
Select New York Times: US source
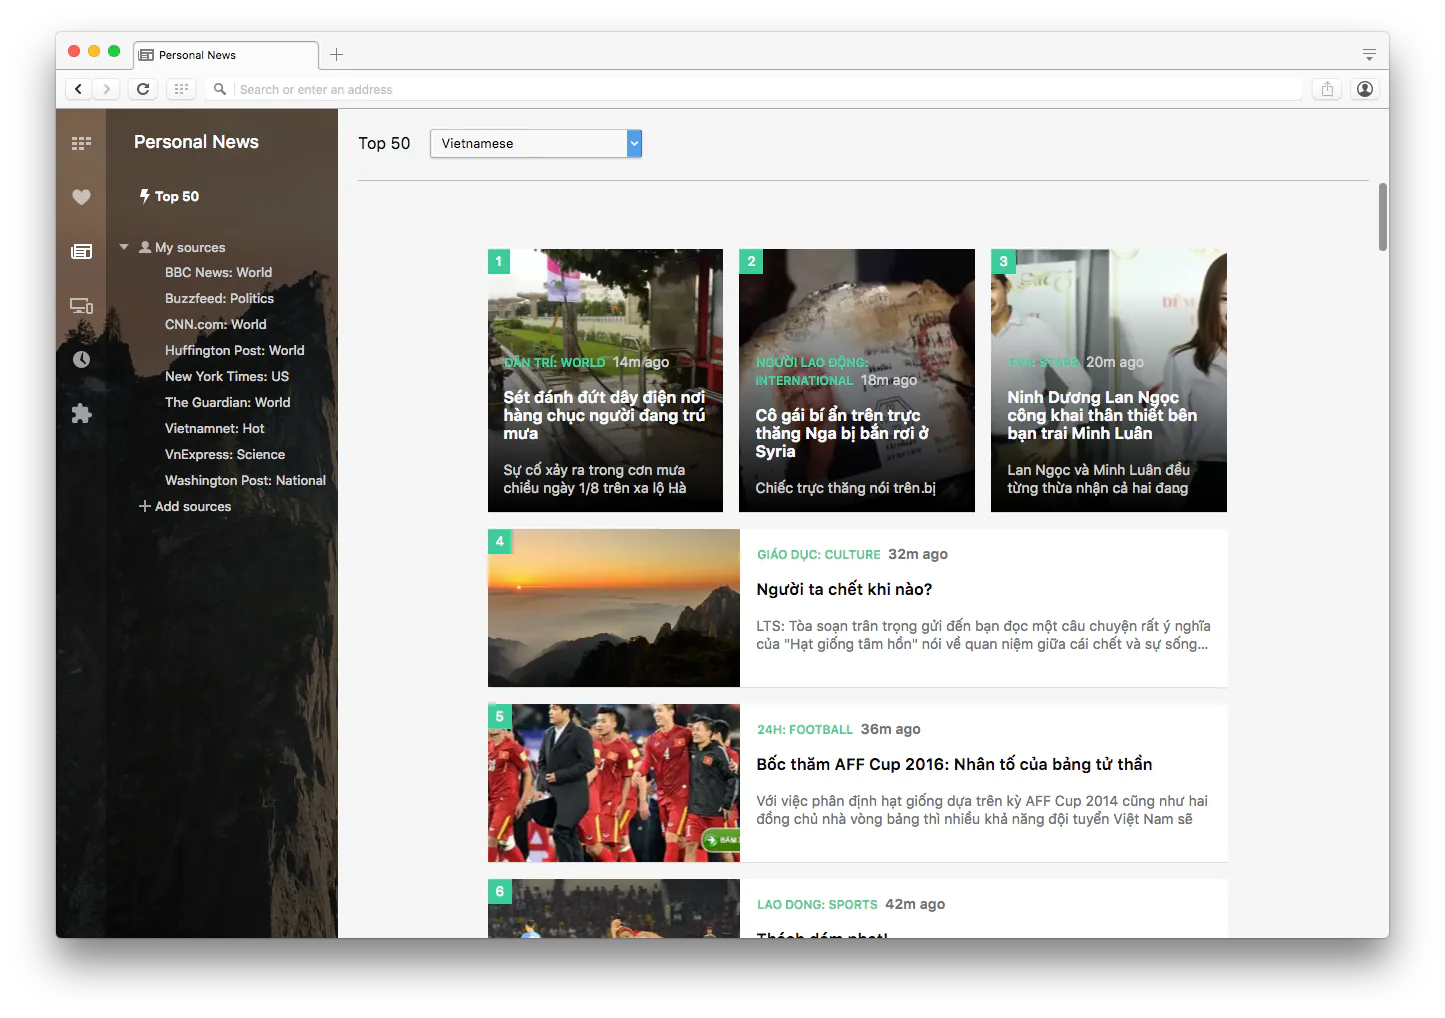click(227, 376)
